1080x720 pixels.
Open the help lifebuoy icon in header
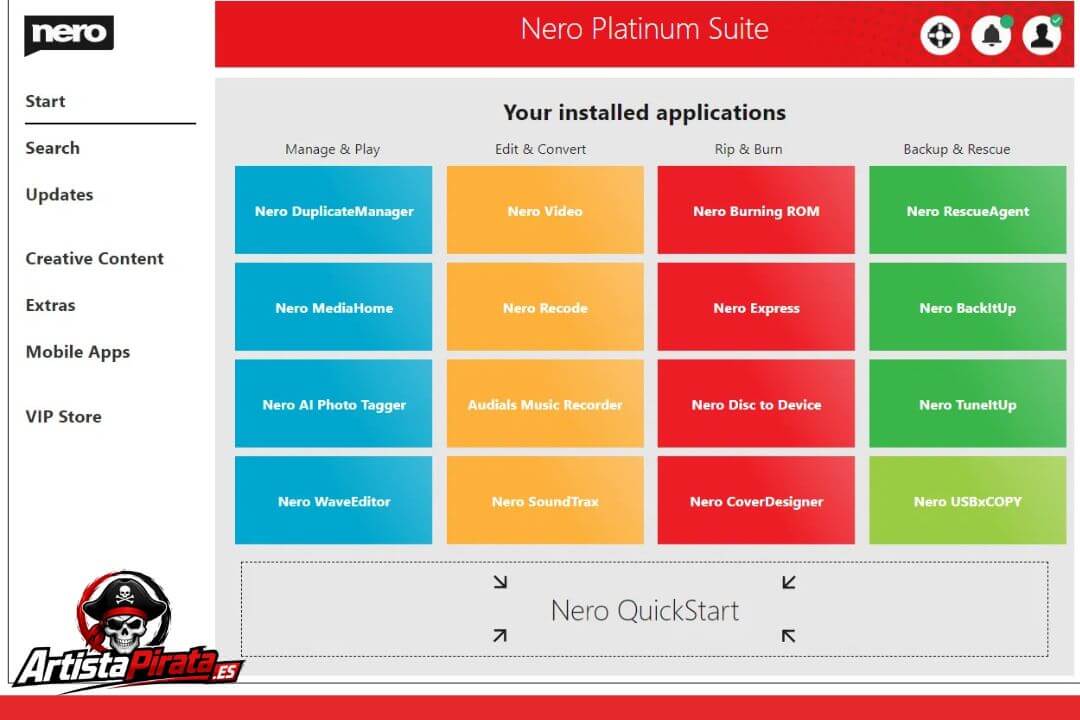(x=939, y=34)
